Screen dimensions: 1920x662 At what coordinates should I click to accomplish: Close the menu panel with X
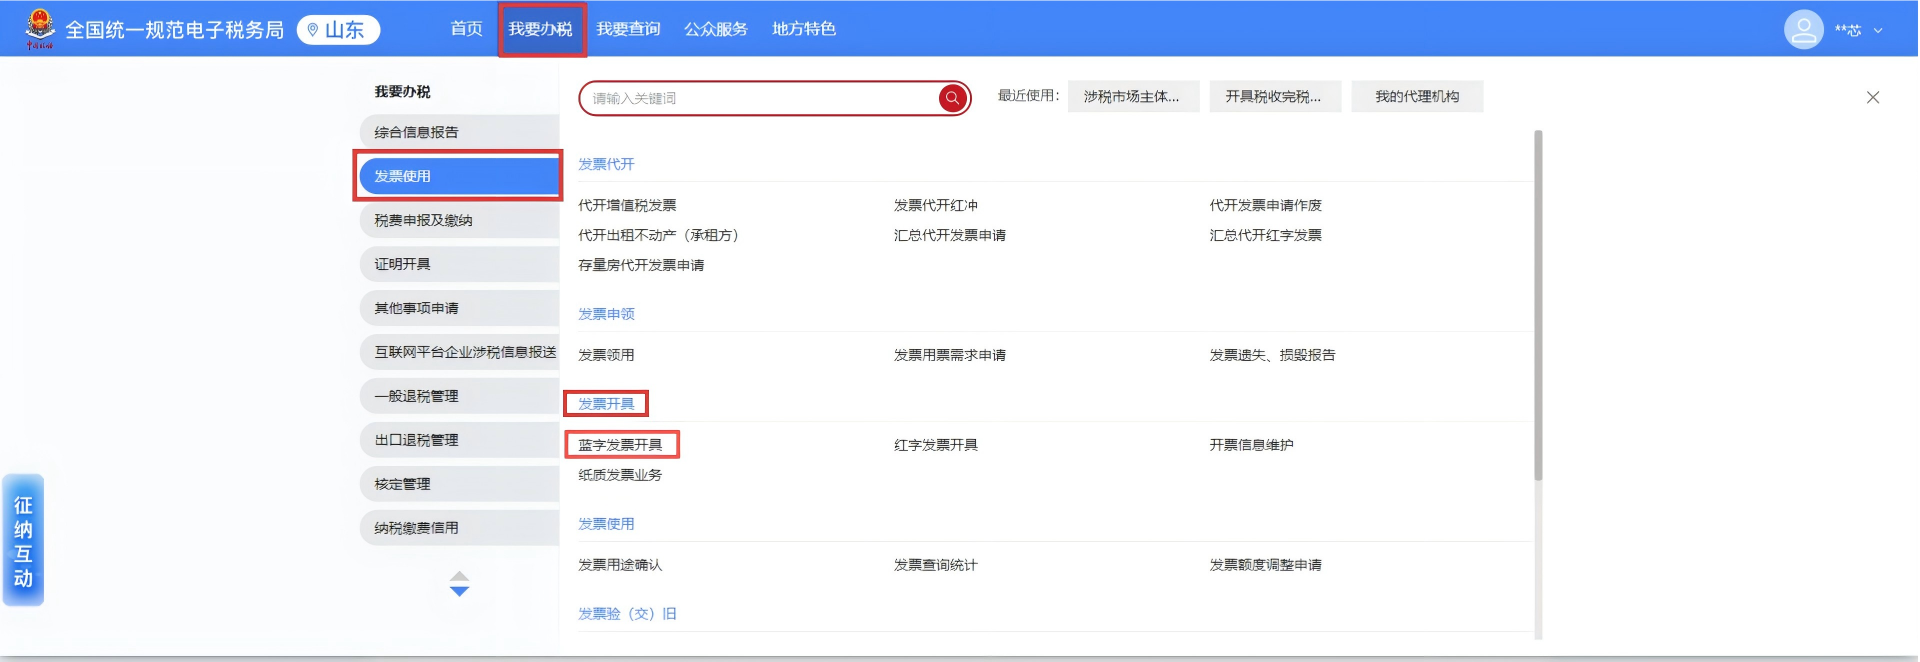pyautogui.click(x=1872, y=97)
